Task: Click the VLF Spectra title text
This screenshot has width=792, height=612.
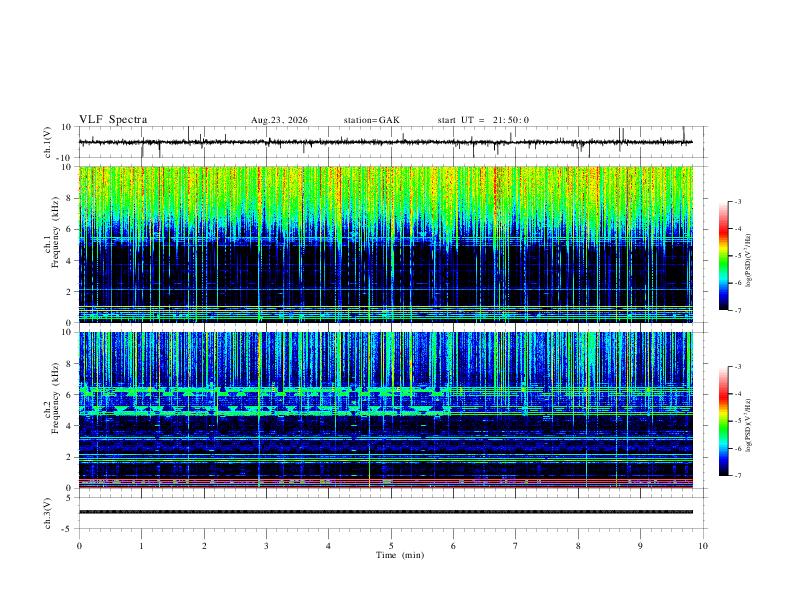Action: click(113, 120)
